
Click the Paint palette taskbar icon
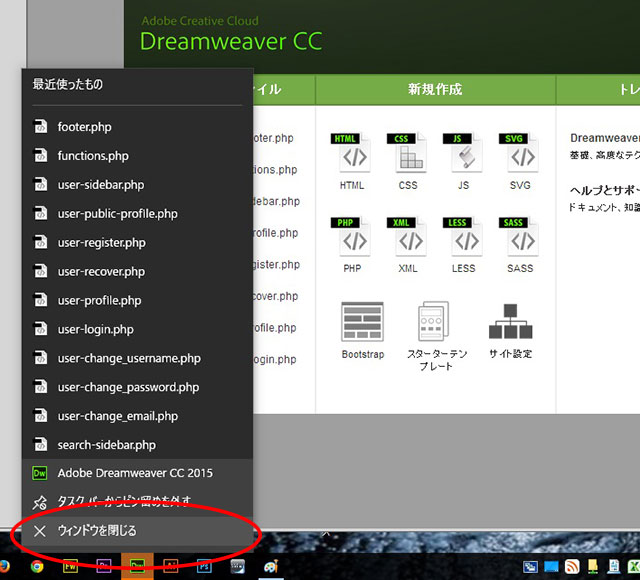coord(271,567)
